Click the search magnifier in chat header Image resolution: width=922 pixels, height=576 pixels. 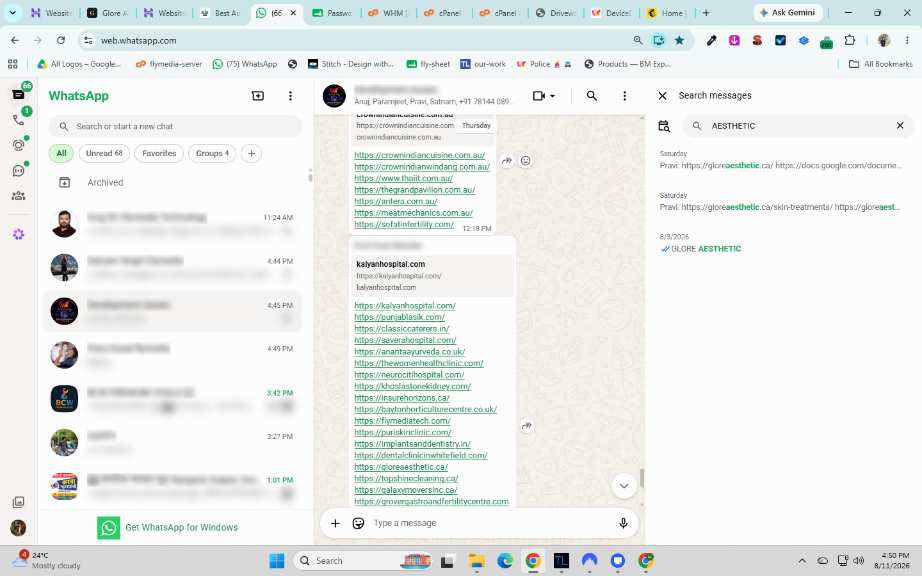[592, 96]
